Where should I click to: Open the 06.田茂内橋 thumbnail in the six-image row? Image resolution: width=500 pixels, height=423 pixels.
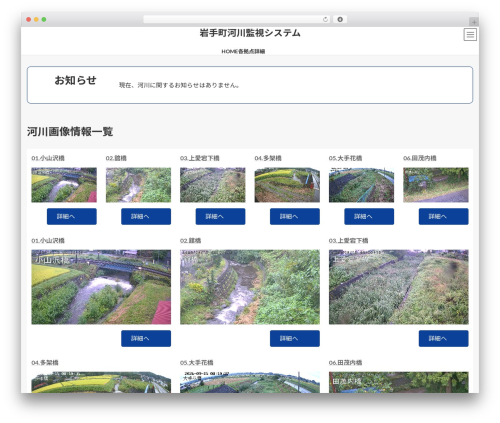click(436, 185)
